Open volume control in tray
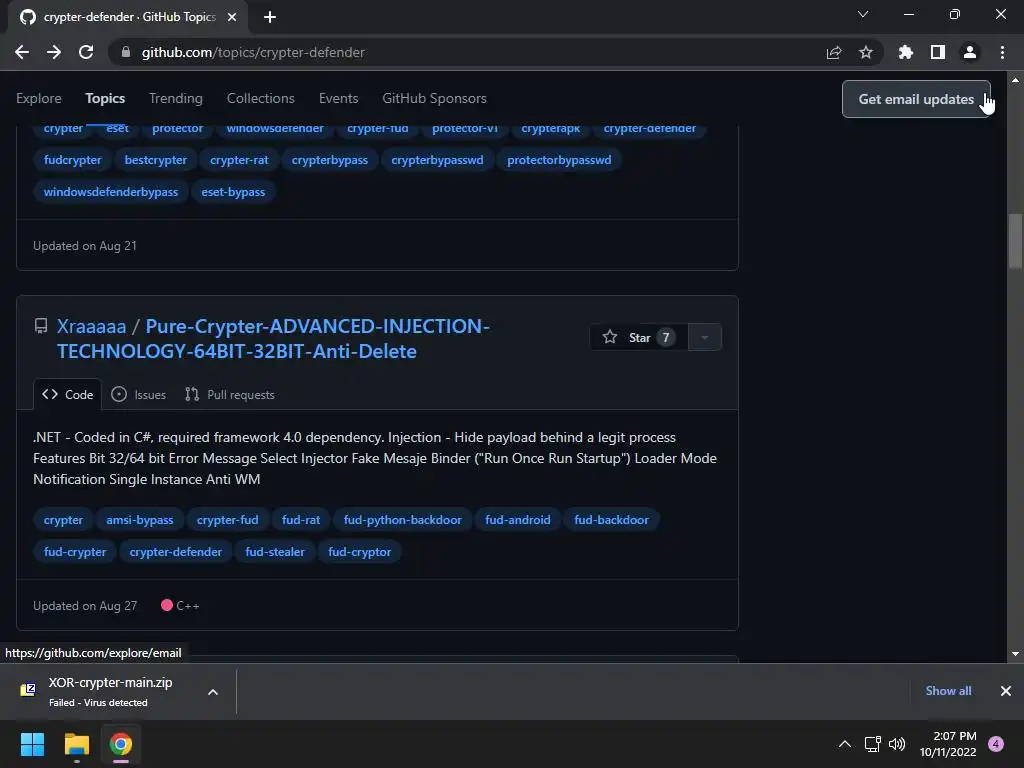 pyautogui.click(x=897, y=744)
